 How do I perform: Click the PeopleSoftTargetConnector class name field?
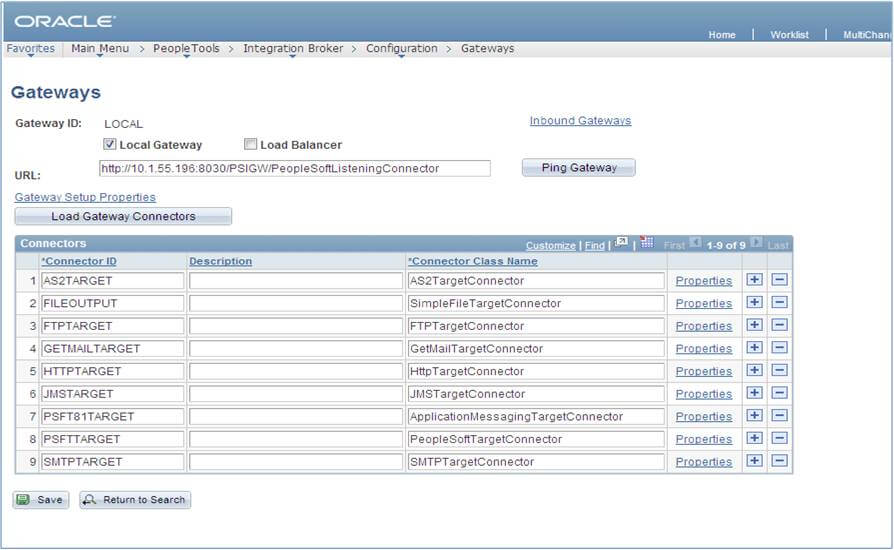coord(536,439)
